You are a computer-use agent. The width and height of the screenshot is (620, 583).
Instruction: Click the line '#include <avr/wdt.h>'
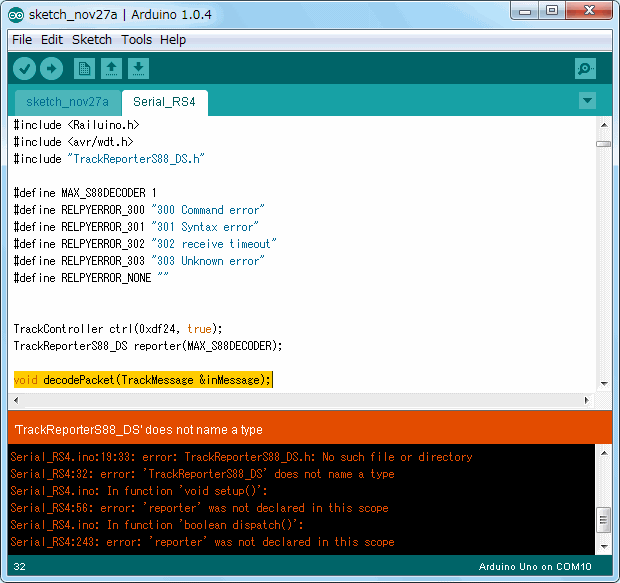pos(74,142)
